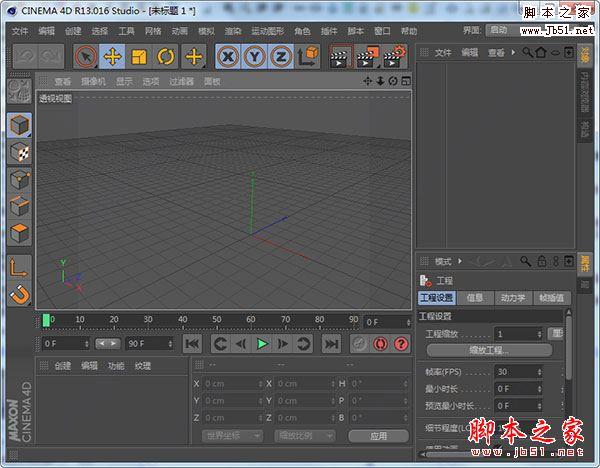
Task: Click the 应用 apply button
Action: pos(378,436)
